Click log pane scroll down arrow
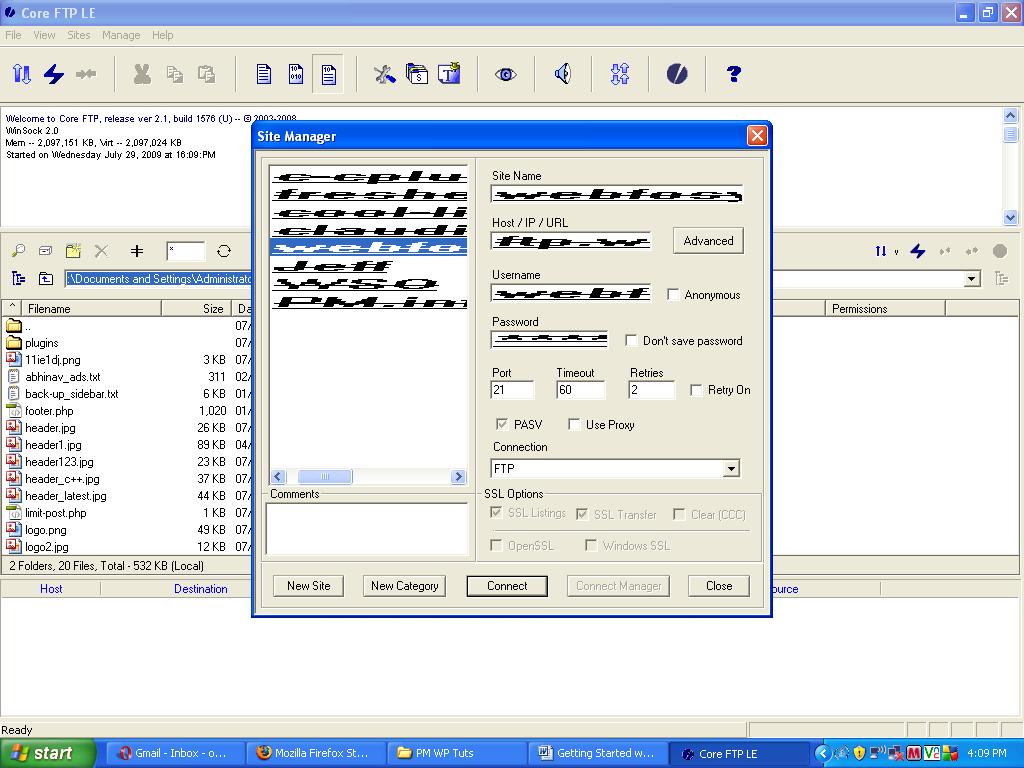1024x768 pixels. point(1010,217)
